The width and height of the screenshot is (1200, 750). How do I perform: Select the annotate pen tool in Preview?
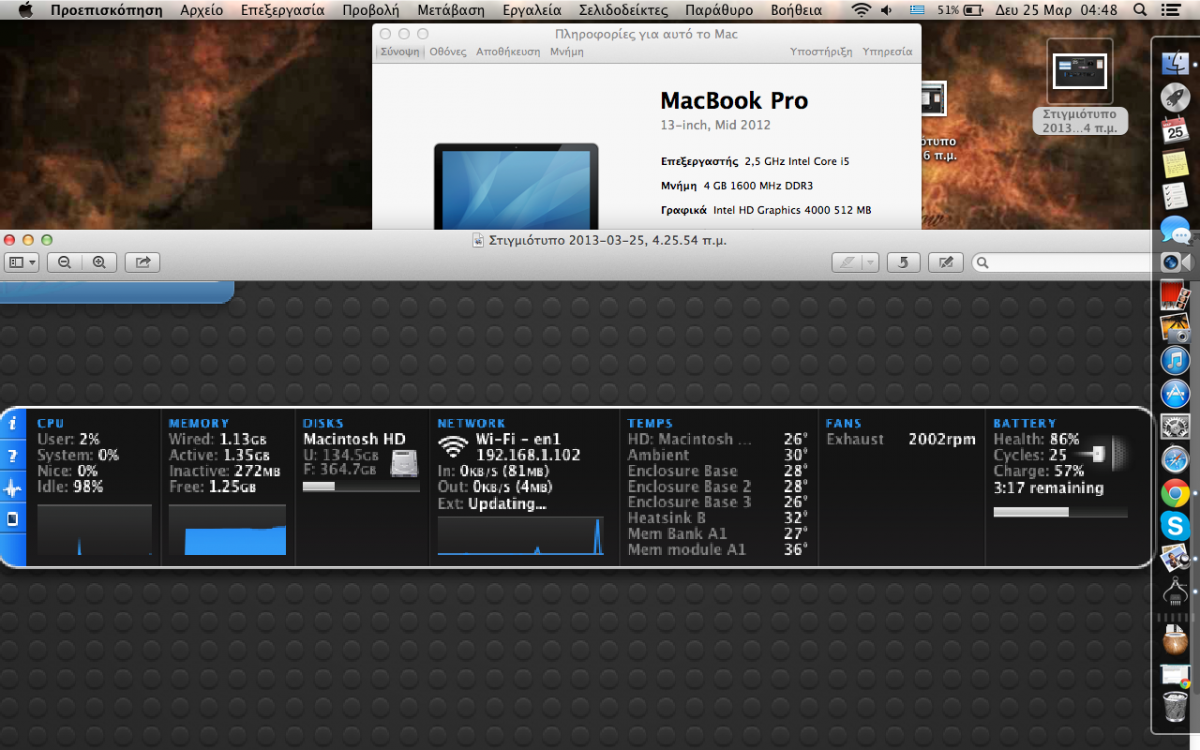tap(847, 262)
